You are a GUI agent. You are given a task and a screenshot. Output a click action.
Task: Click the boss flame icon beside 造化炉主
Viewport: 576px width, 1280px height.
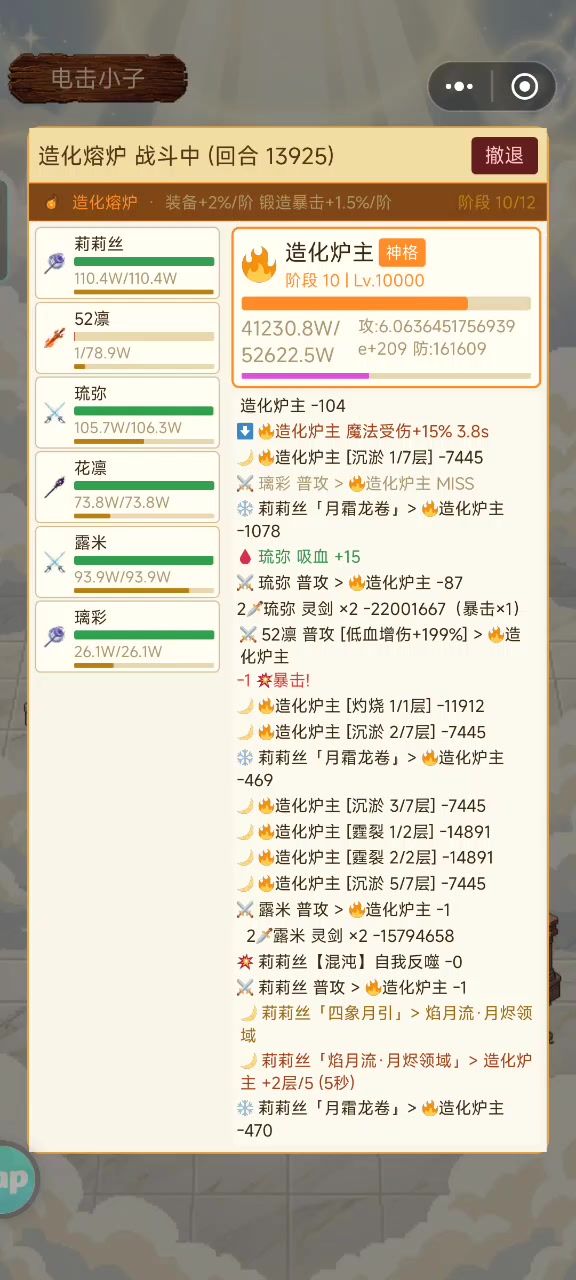pyautogui.click(x=259, y=265)
